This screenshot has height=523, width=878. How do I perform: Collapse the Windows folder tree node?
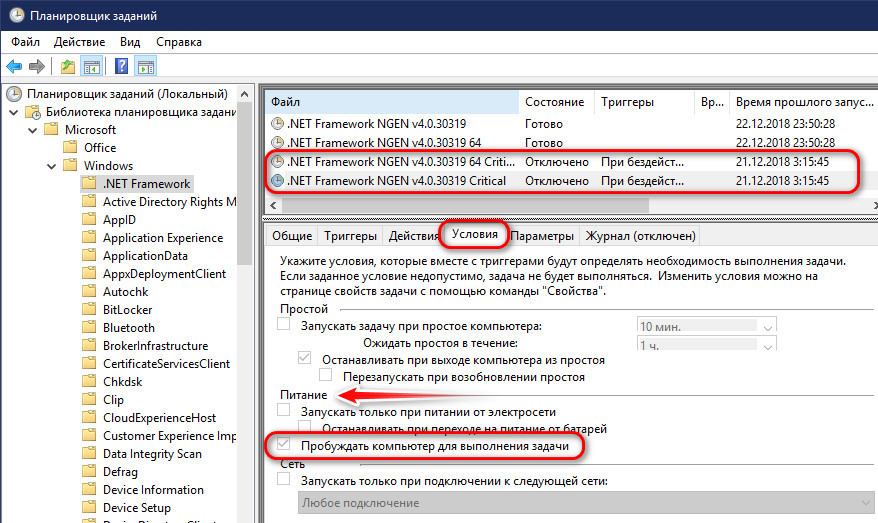[50, 166]
